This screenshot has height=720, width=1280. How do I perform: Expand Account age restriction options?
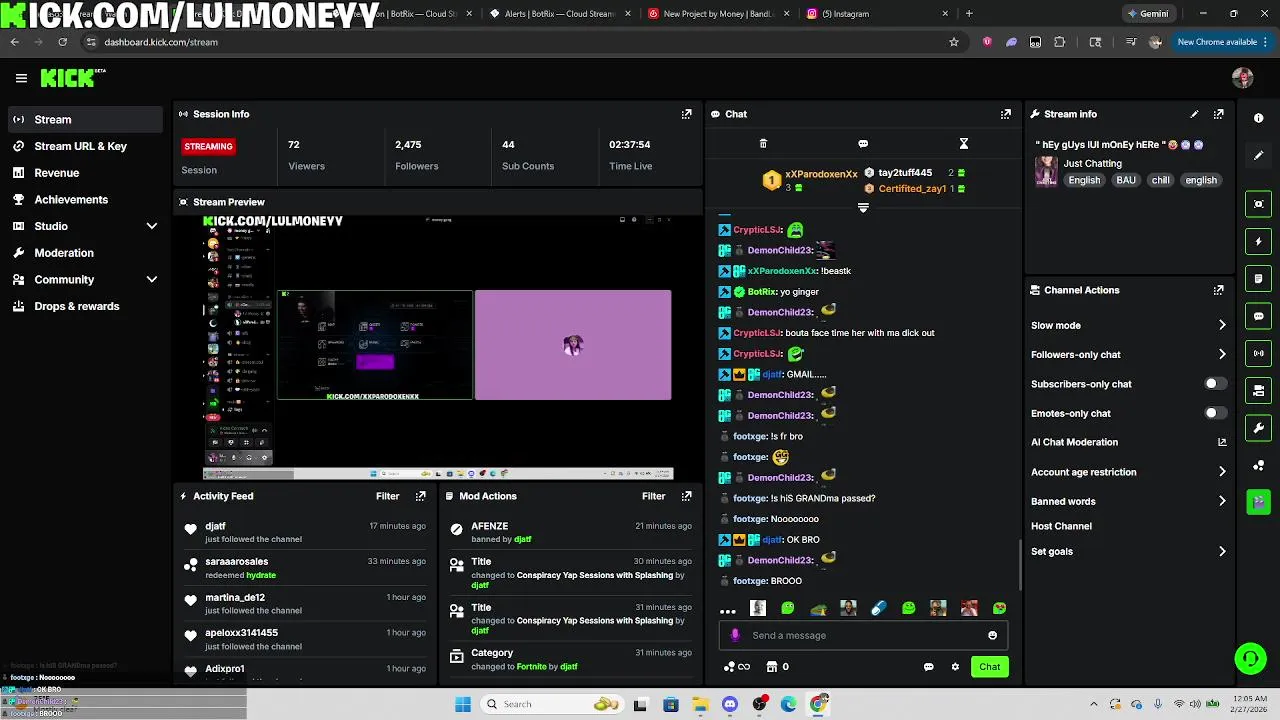point(1222,472)
